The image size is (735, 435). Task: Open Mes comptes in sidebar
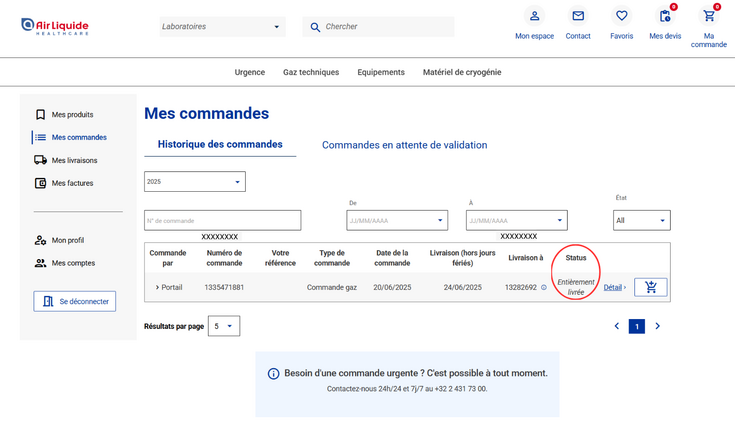(x=73, y=263)
